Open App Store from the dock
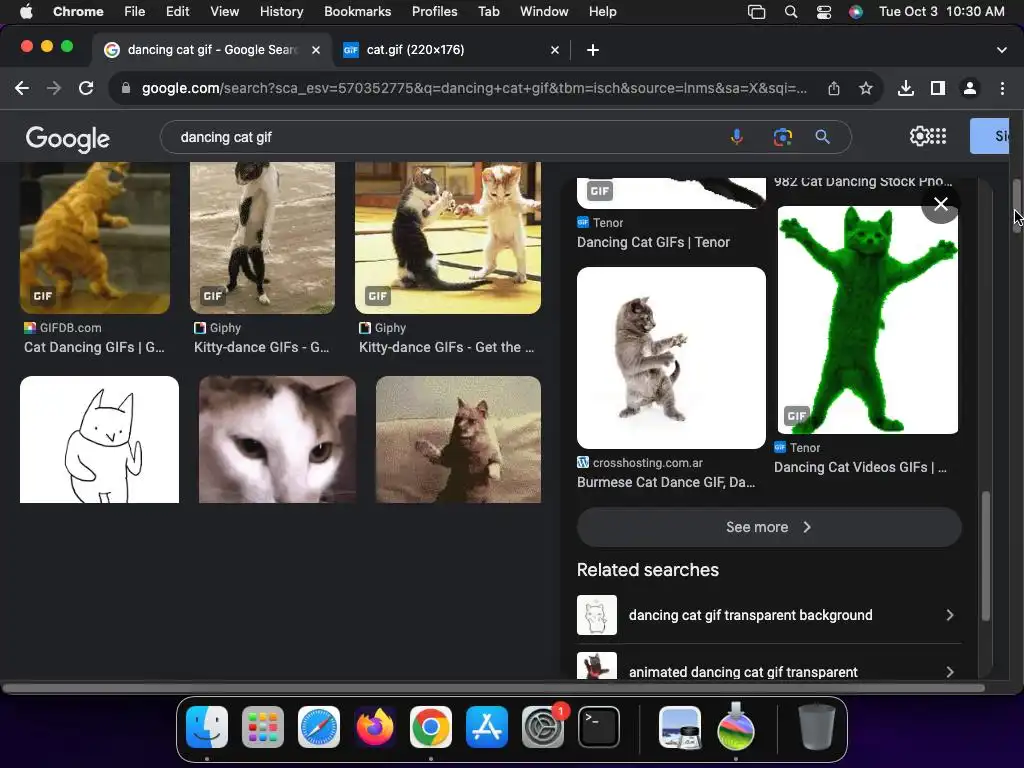The height and width of the screenshot is (768, 1024). [487, 727]
